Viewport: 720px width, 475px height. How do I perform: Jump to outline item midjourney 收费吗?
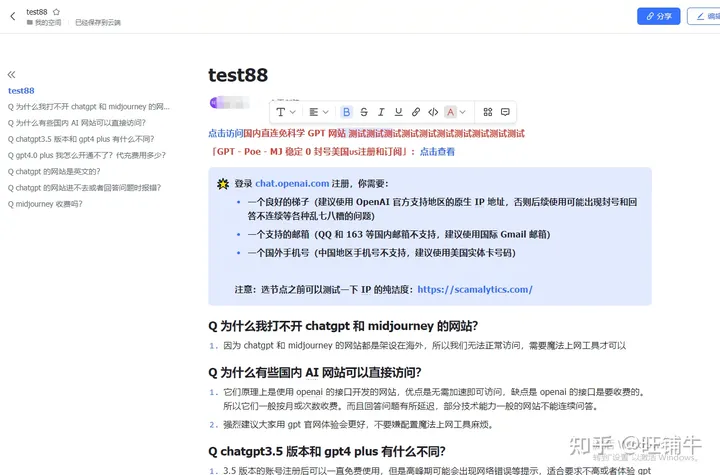click(x=45, y=204)
